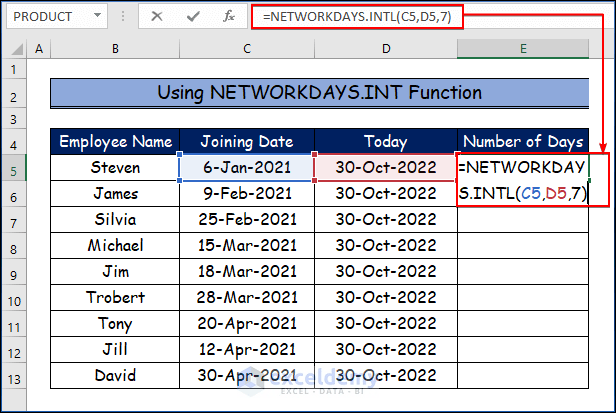616x413 pixels.
Task: Select joining date 6-Jan-2021
Action: (247, 167)
